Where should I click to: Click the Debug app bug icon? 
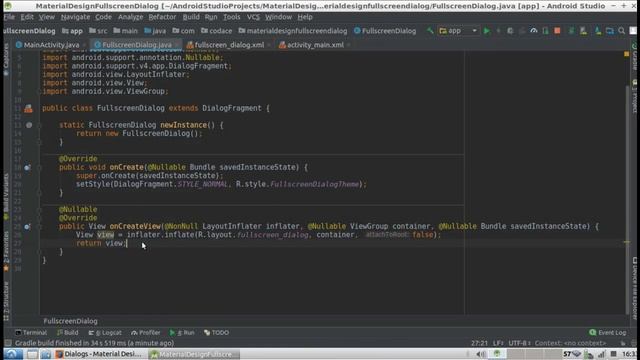click(510, 31)
